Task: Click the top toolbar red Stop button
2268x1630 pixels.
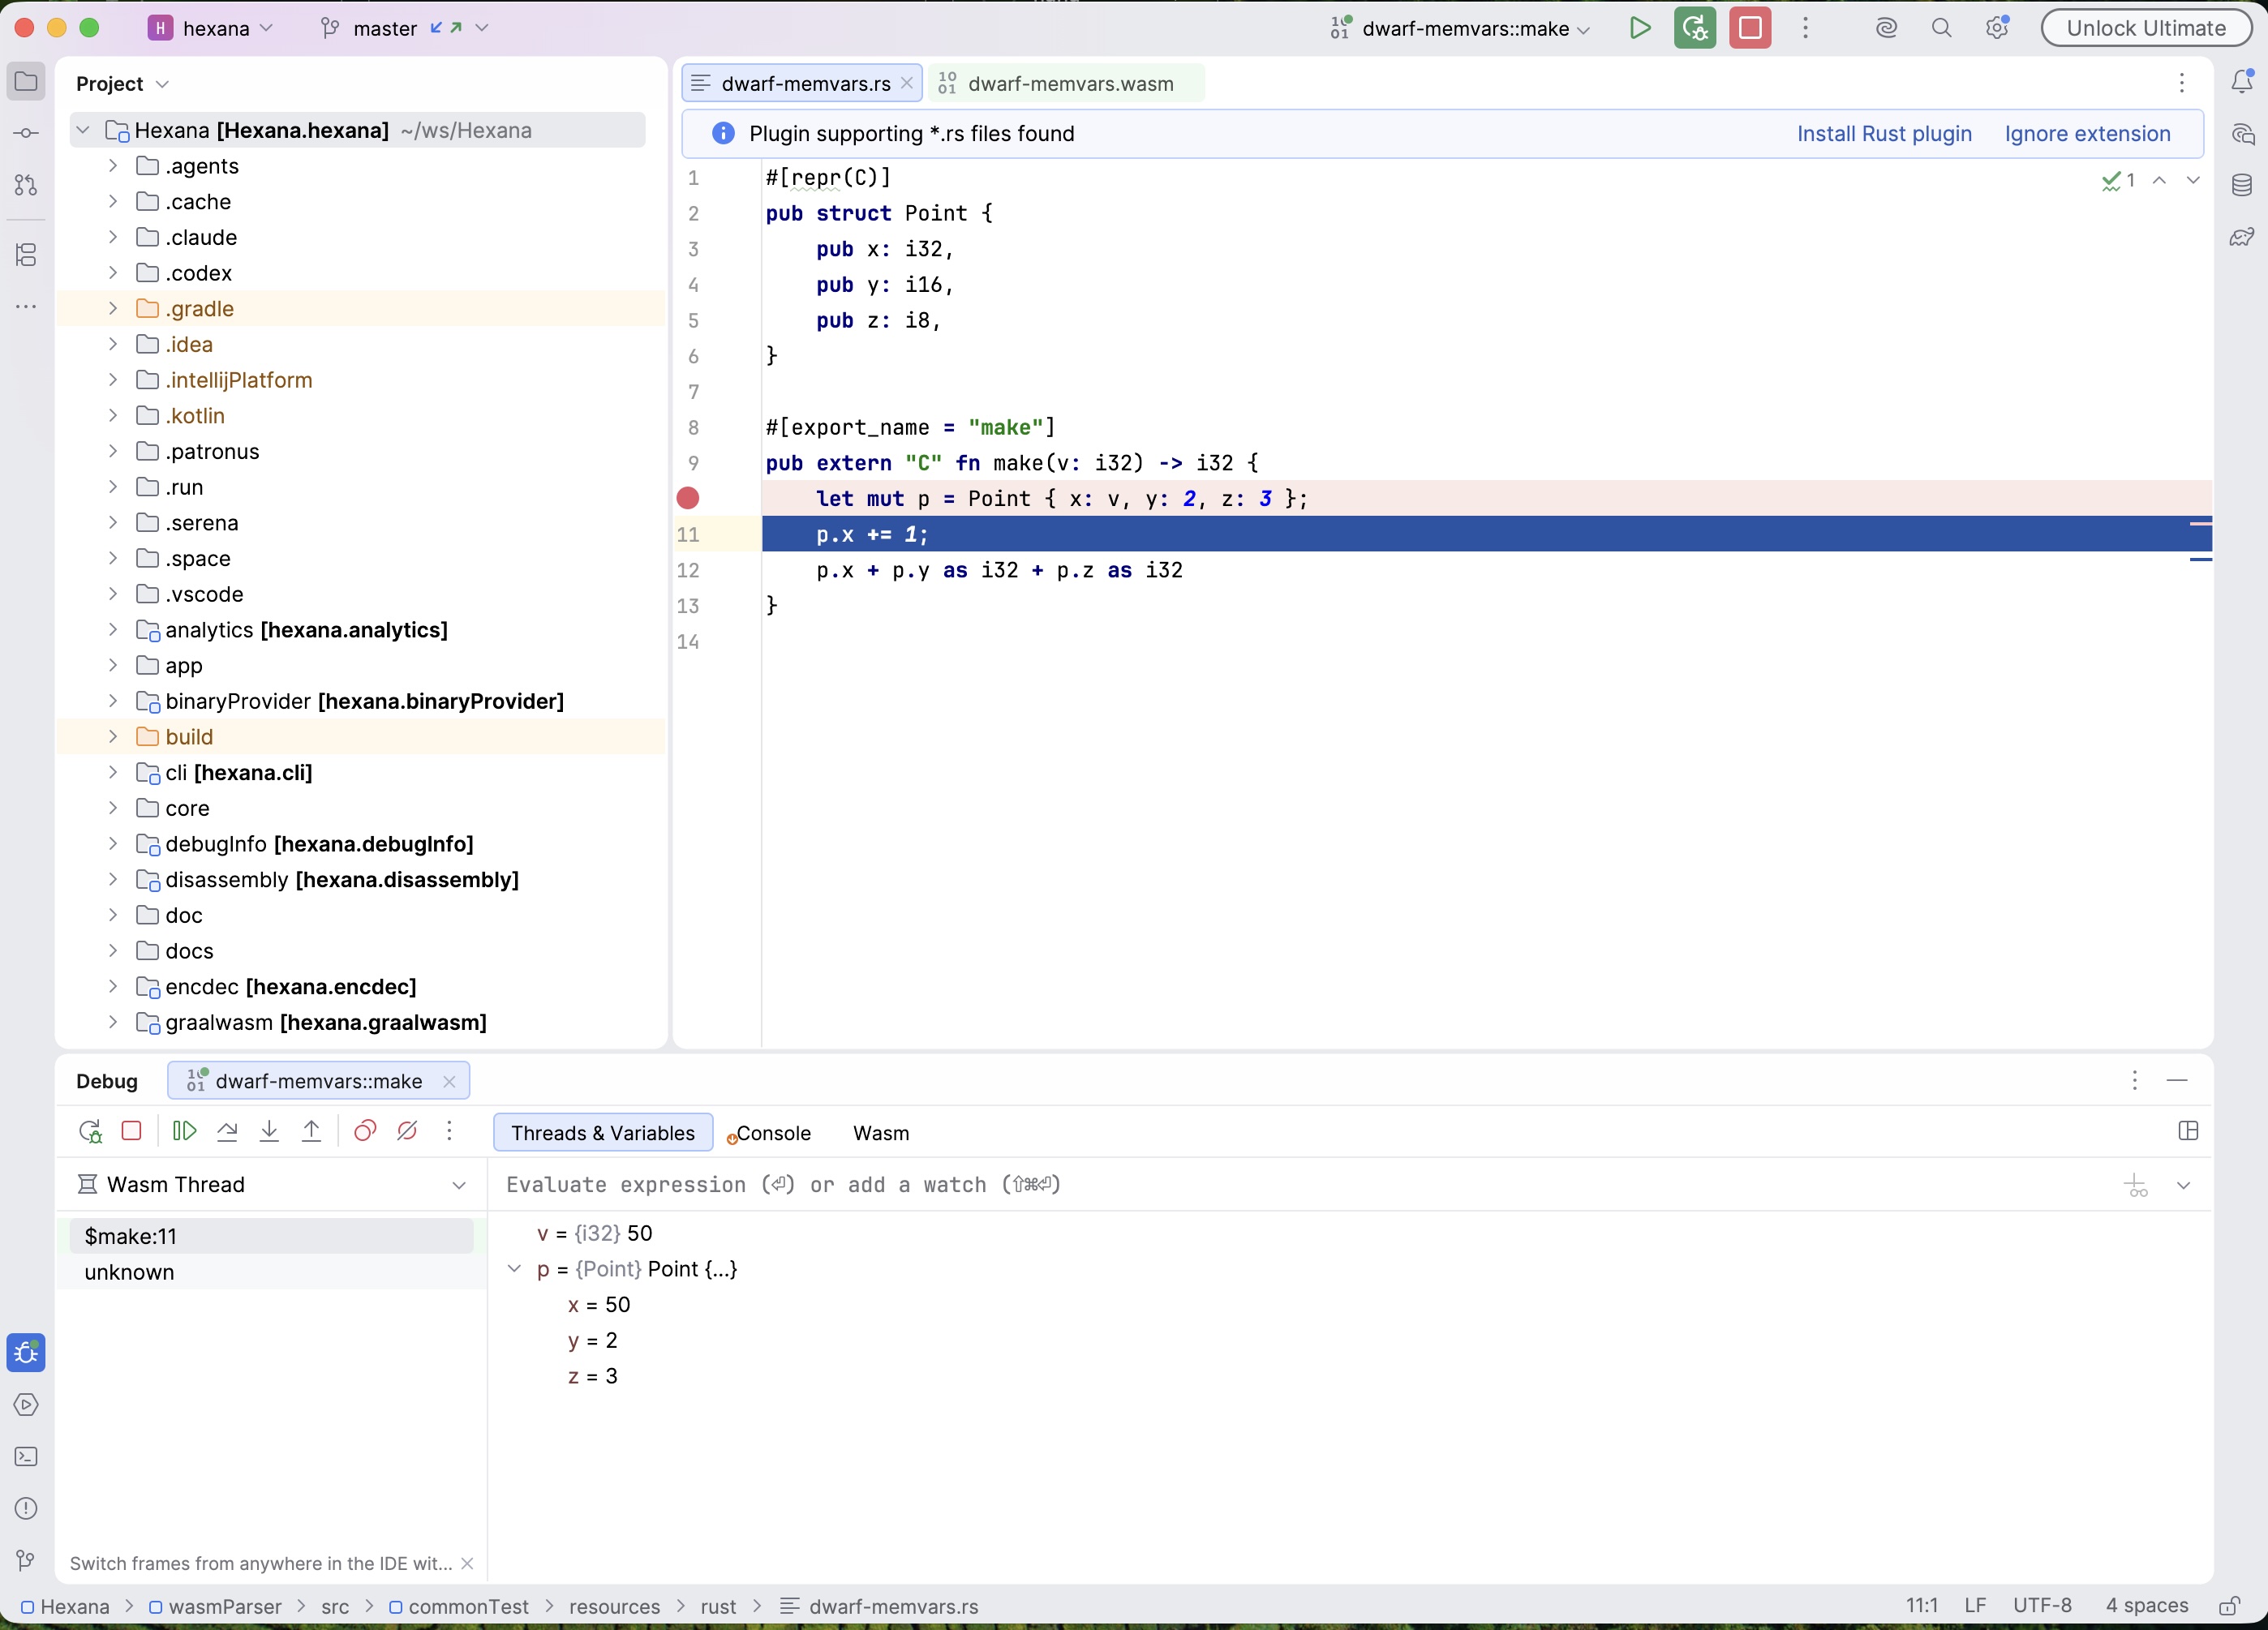Action: tap(1750, 28)
